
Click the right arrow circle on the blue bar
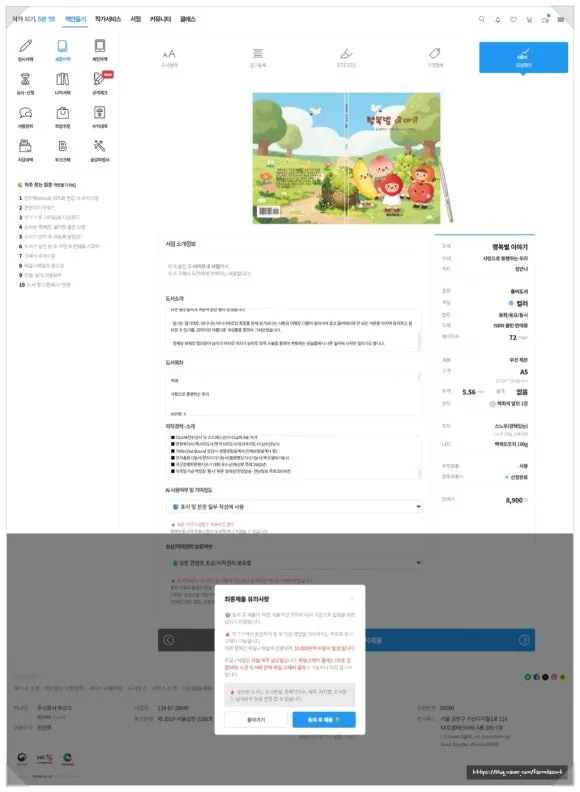click(524, 640)
